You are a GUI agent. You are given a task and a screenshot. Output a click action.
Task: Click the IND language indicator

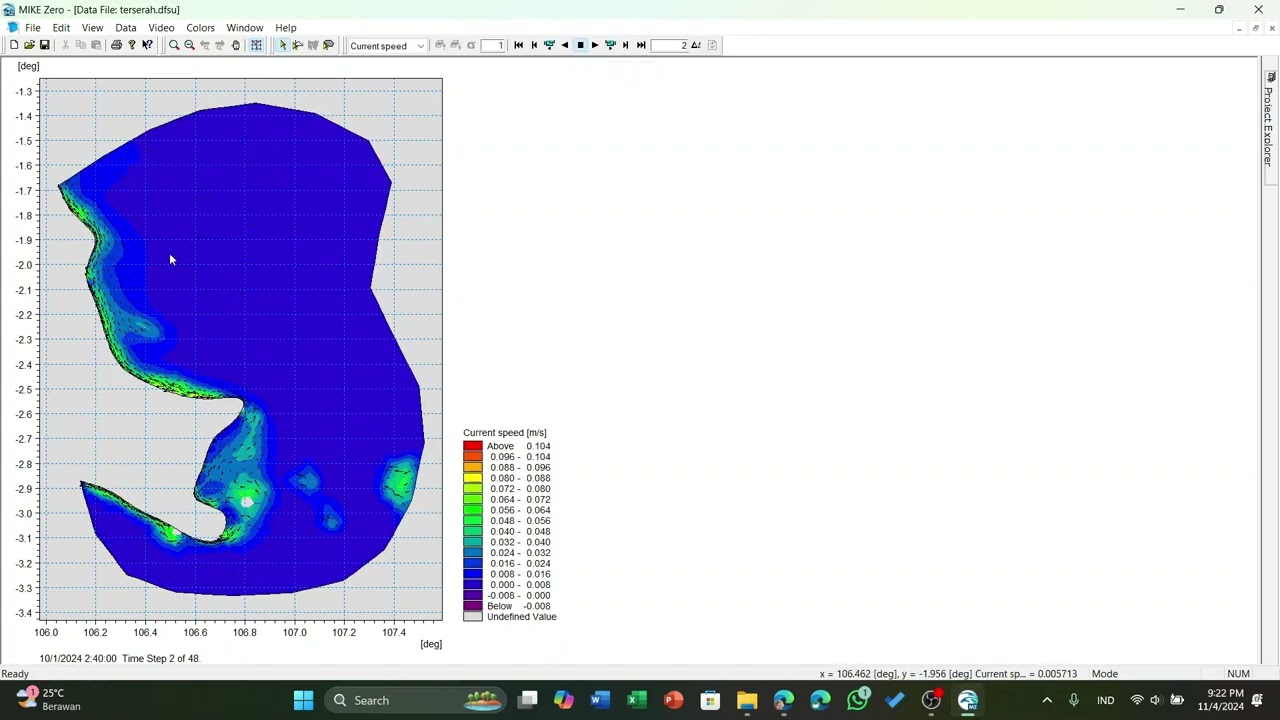point(1105,700)
